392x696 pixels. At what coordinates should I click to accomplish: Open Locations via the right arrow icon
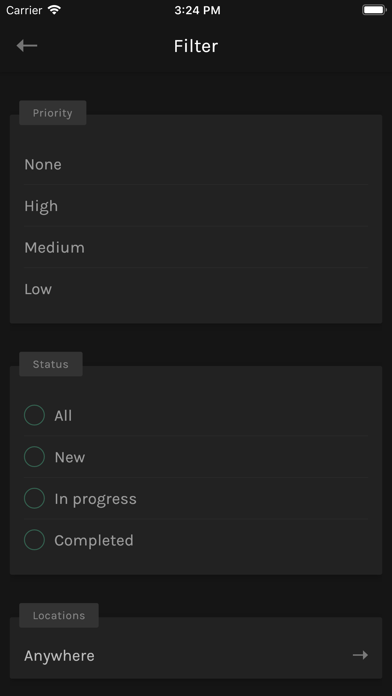[x=360, y=655]
